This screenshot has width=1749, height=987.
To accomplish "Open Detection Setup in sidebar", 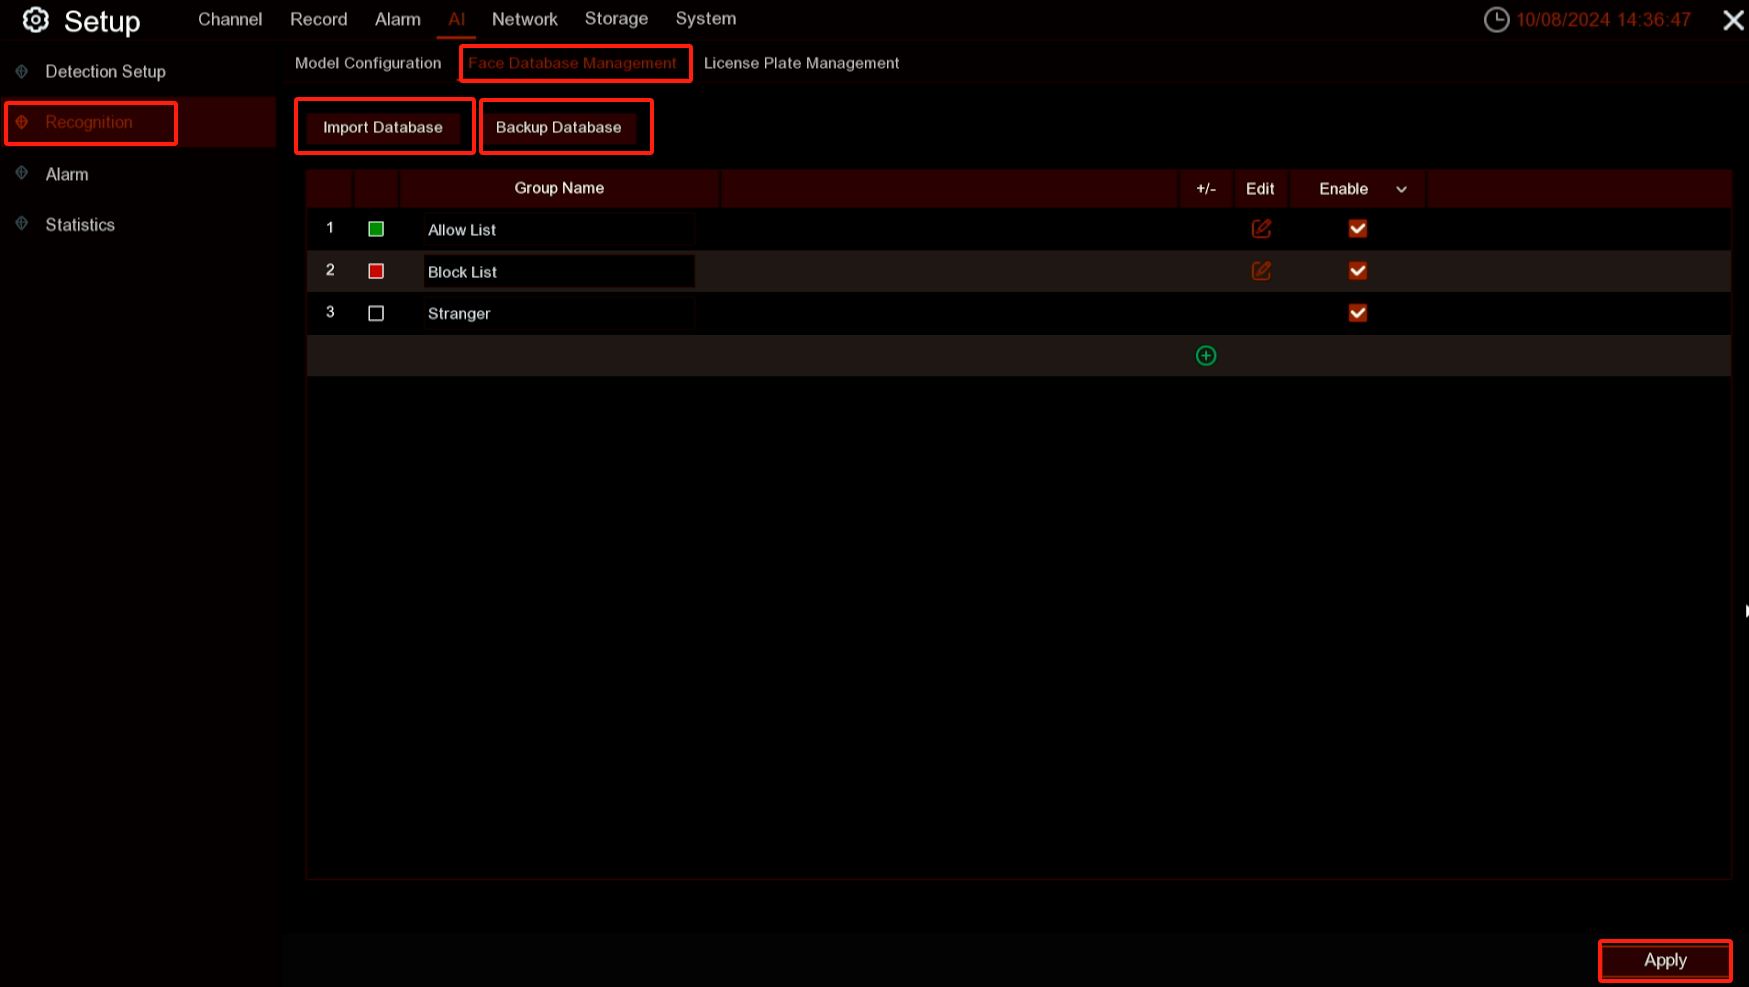I will pyautogui.click(x=105, y=72).
